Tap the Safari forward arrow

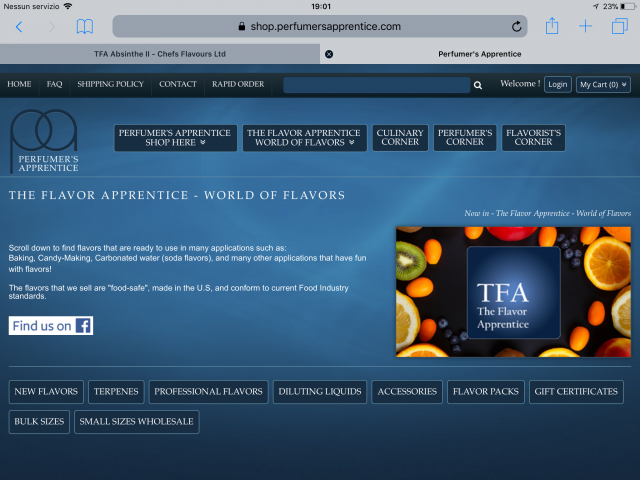52,27
